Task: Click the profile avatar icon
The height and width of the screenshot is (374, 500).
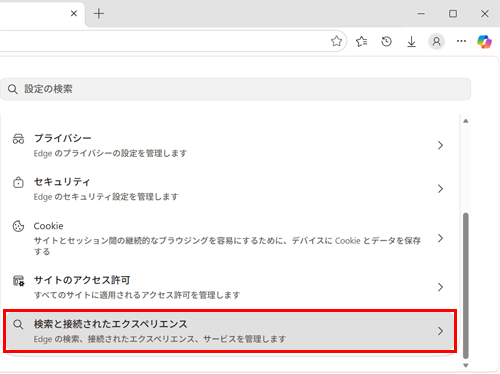Action: pyautogui.click(x=436, y=41)
